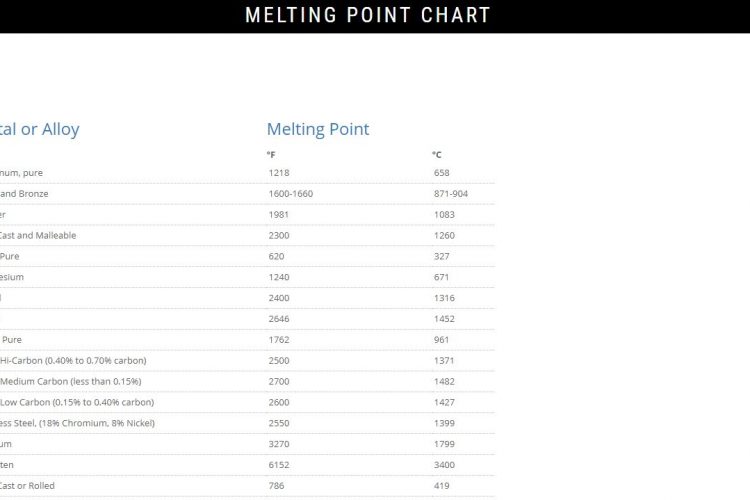Select the 1981 Fahrenheit cell
This screenshot has height=500, width=750.
pos(279,215)
